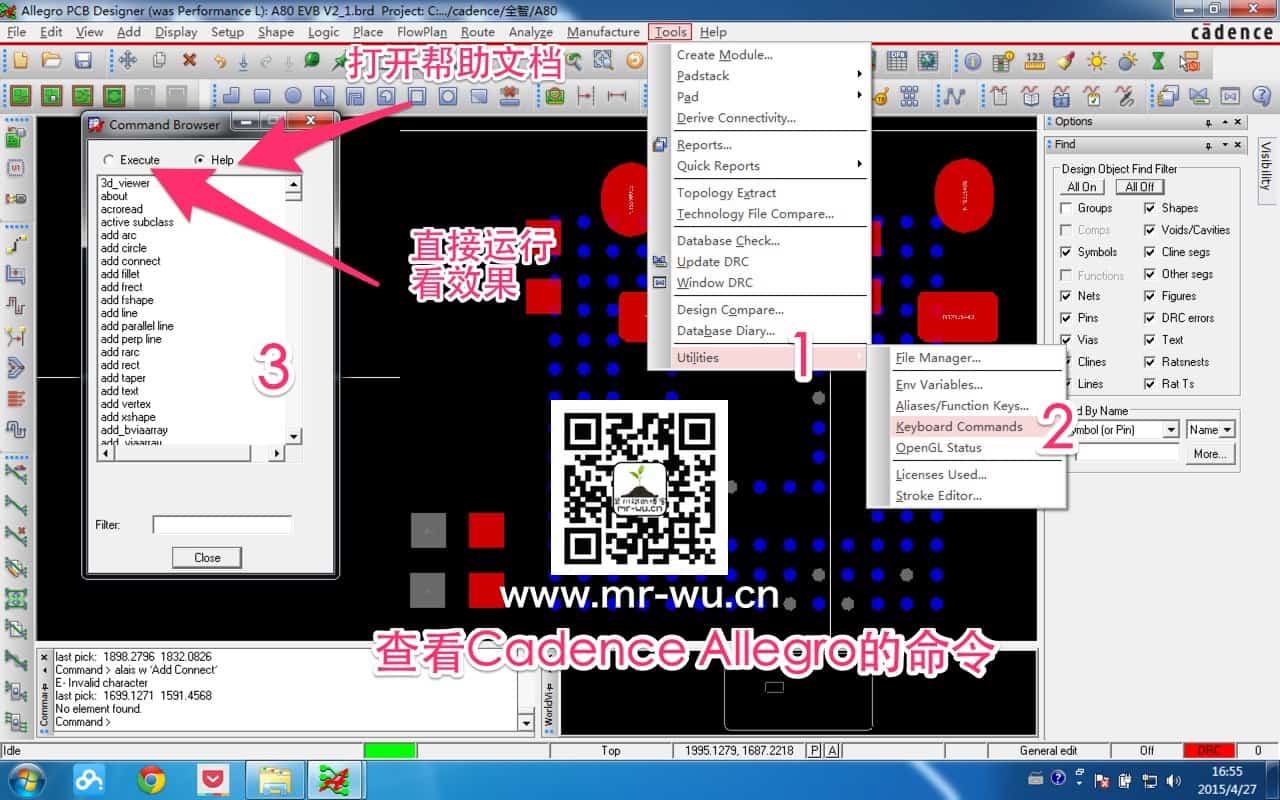Viewport: 1280px width, 800px height.
Task: Select the Help radio button
Action: tap(200, 160)
